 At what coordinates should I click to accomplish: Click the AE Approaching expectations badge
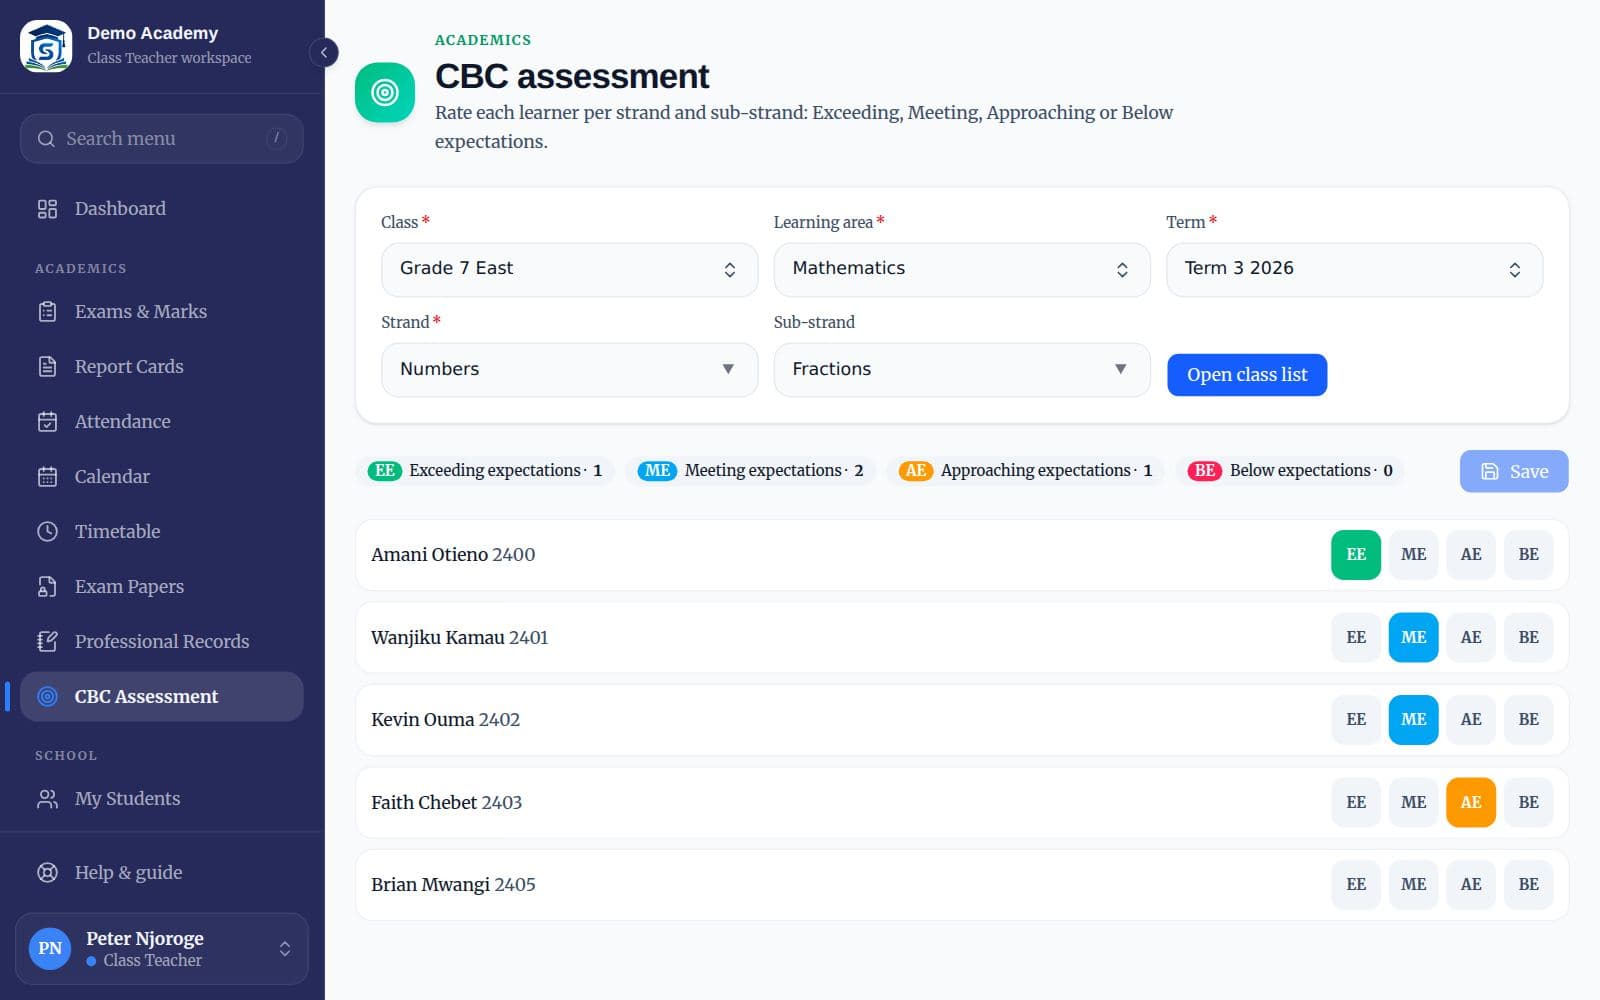pyautogui.click(x=915, y=471)
